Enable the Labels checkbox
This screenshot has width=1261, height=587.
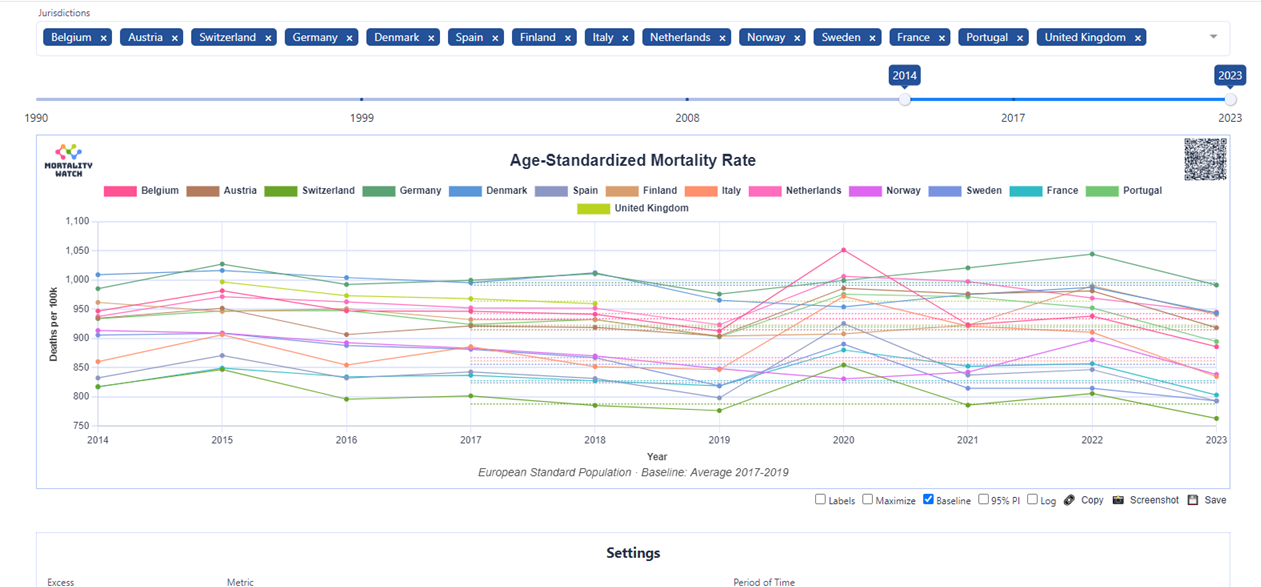(x=821, y=500)
